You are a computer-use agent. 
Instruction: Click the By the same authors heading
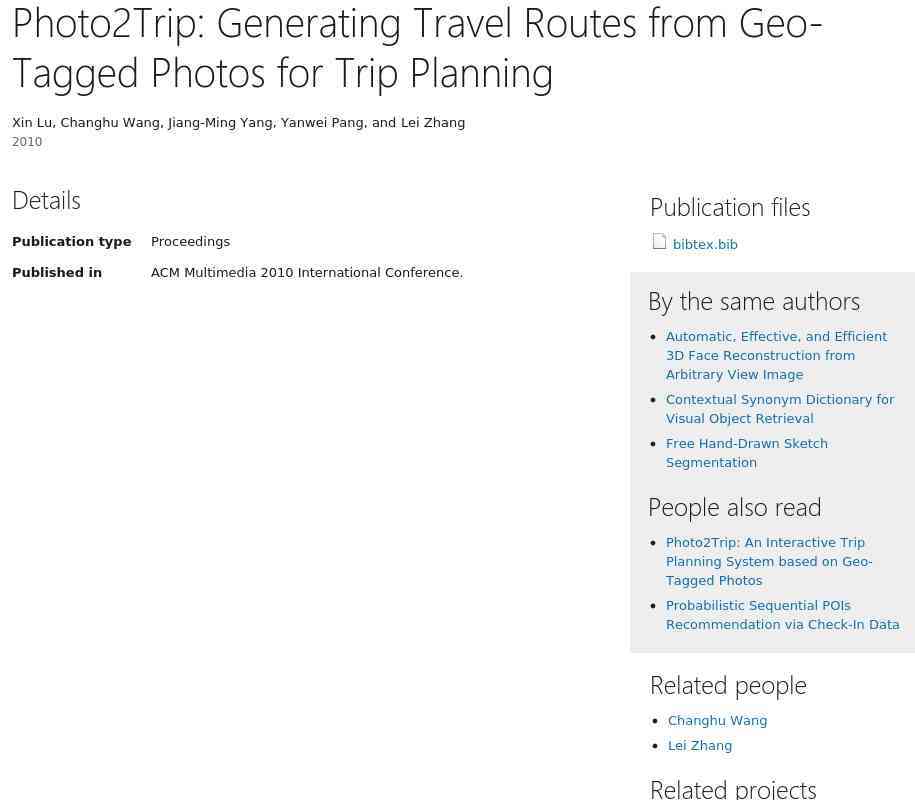tap(753, 301)
